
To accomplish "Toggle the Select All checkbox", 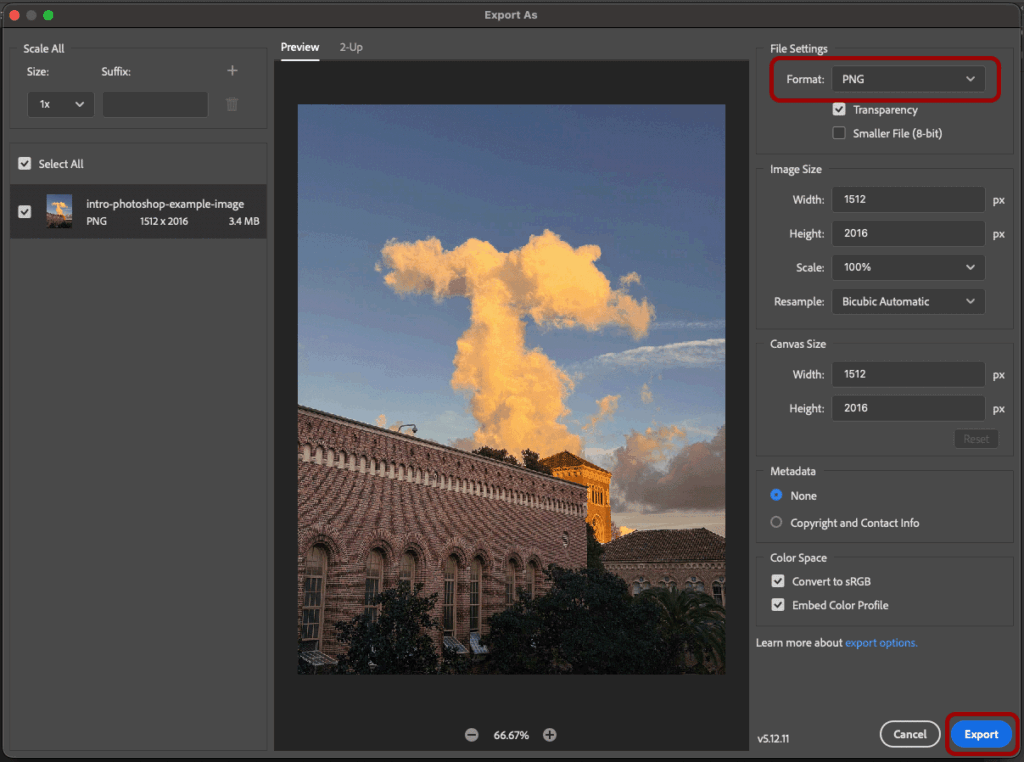I will click(25, 164).
